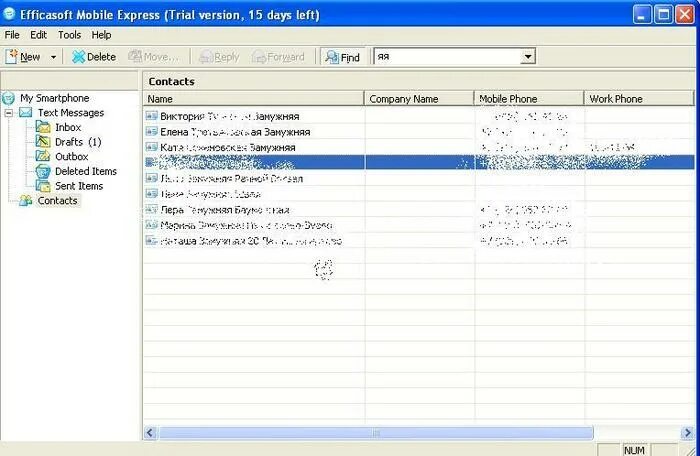Select Contacts in the tree

tap(57, 201)
